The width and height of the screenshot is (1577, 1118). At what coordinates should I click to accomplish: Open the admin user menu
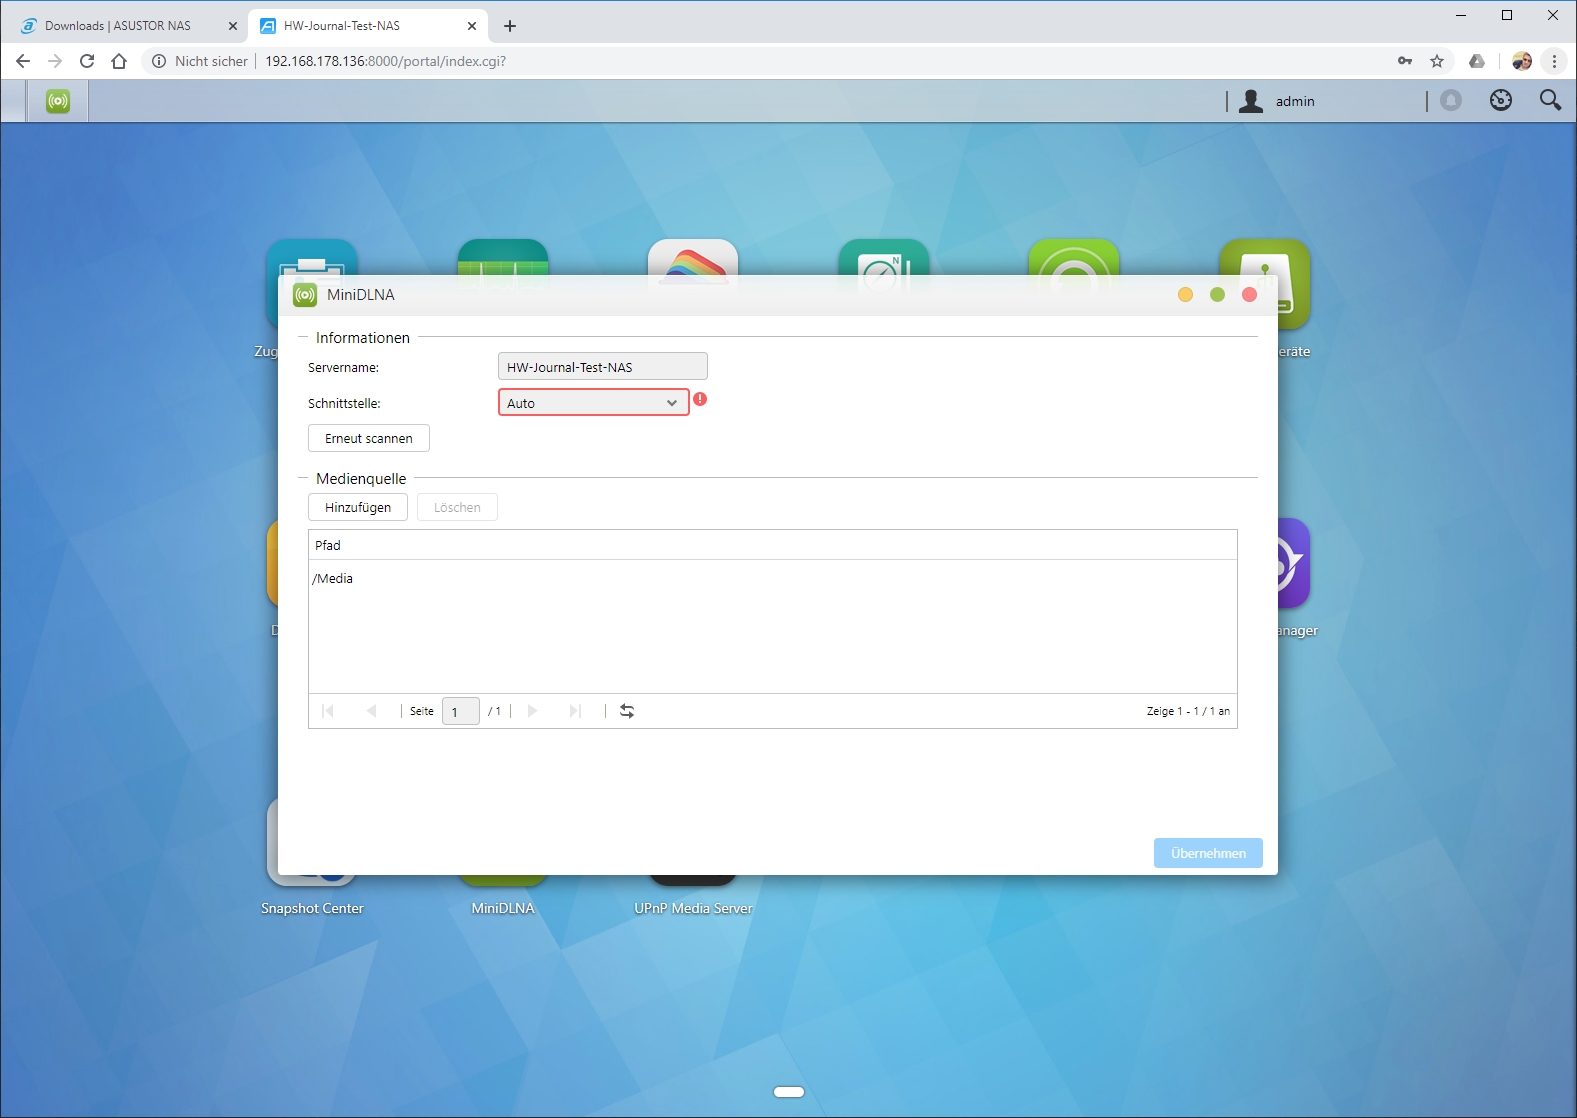1277,101
